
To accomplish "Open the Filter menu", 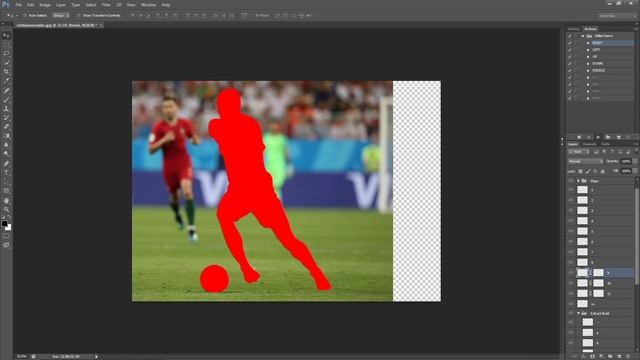I will (x=106, y=5).
